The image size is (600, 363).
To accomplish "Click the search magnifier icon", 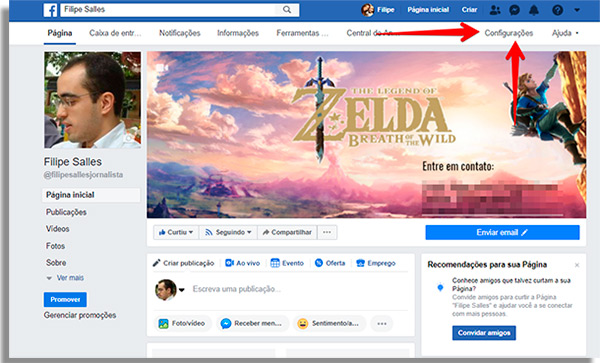I will pyautogui.click(x=287, y=10).
